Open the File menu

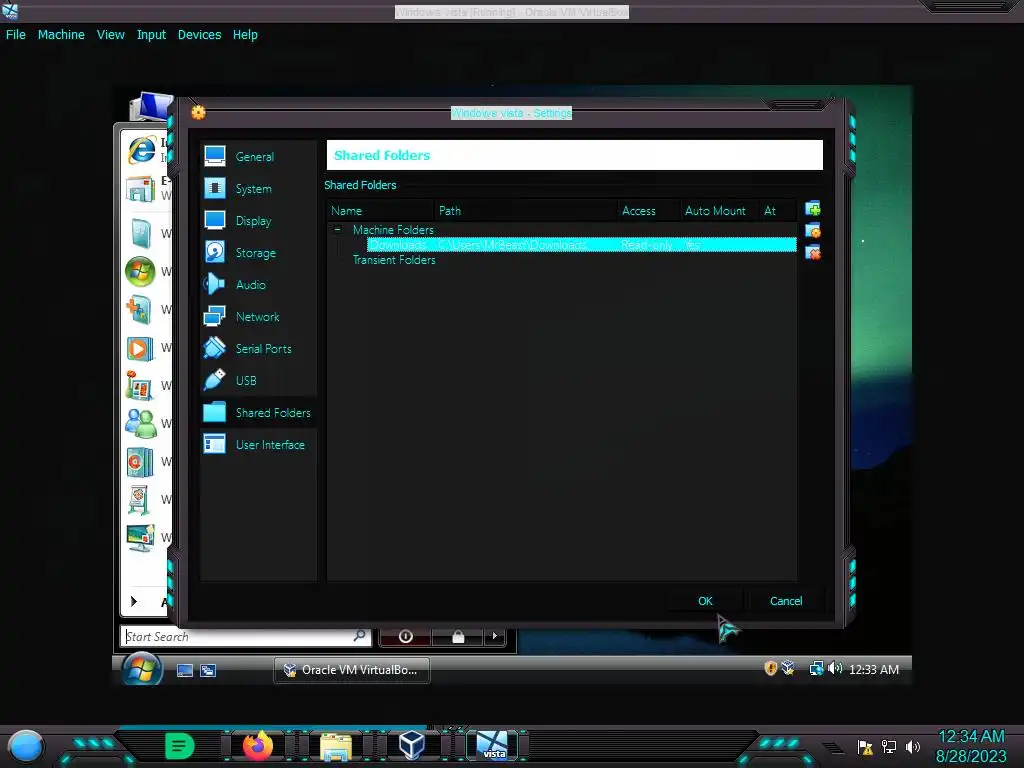pyautogui.click(x=16, y=35)
